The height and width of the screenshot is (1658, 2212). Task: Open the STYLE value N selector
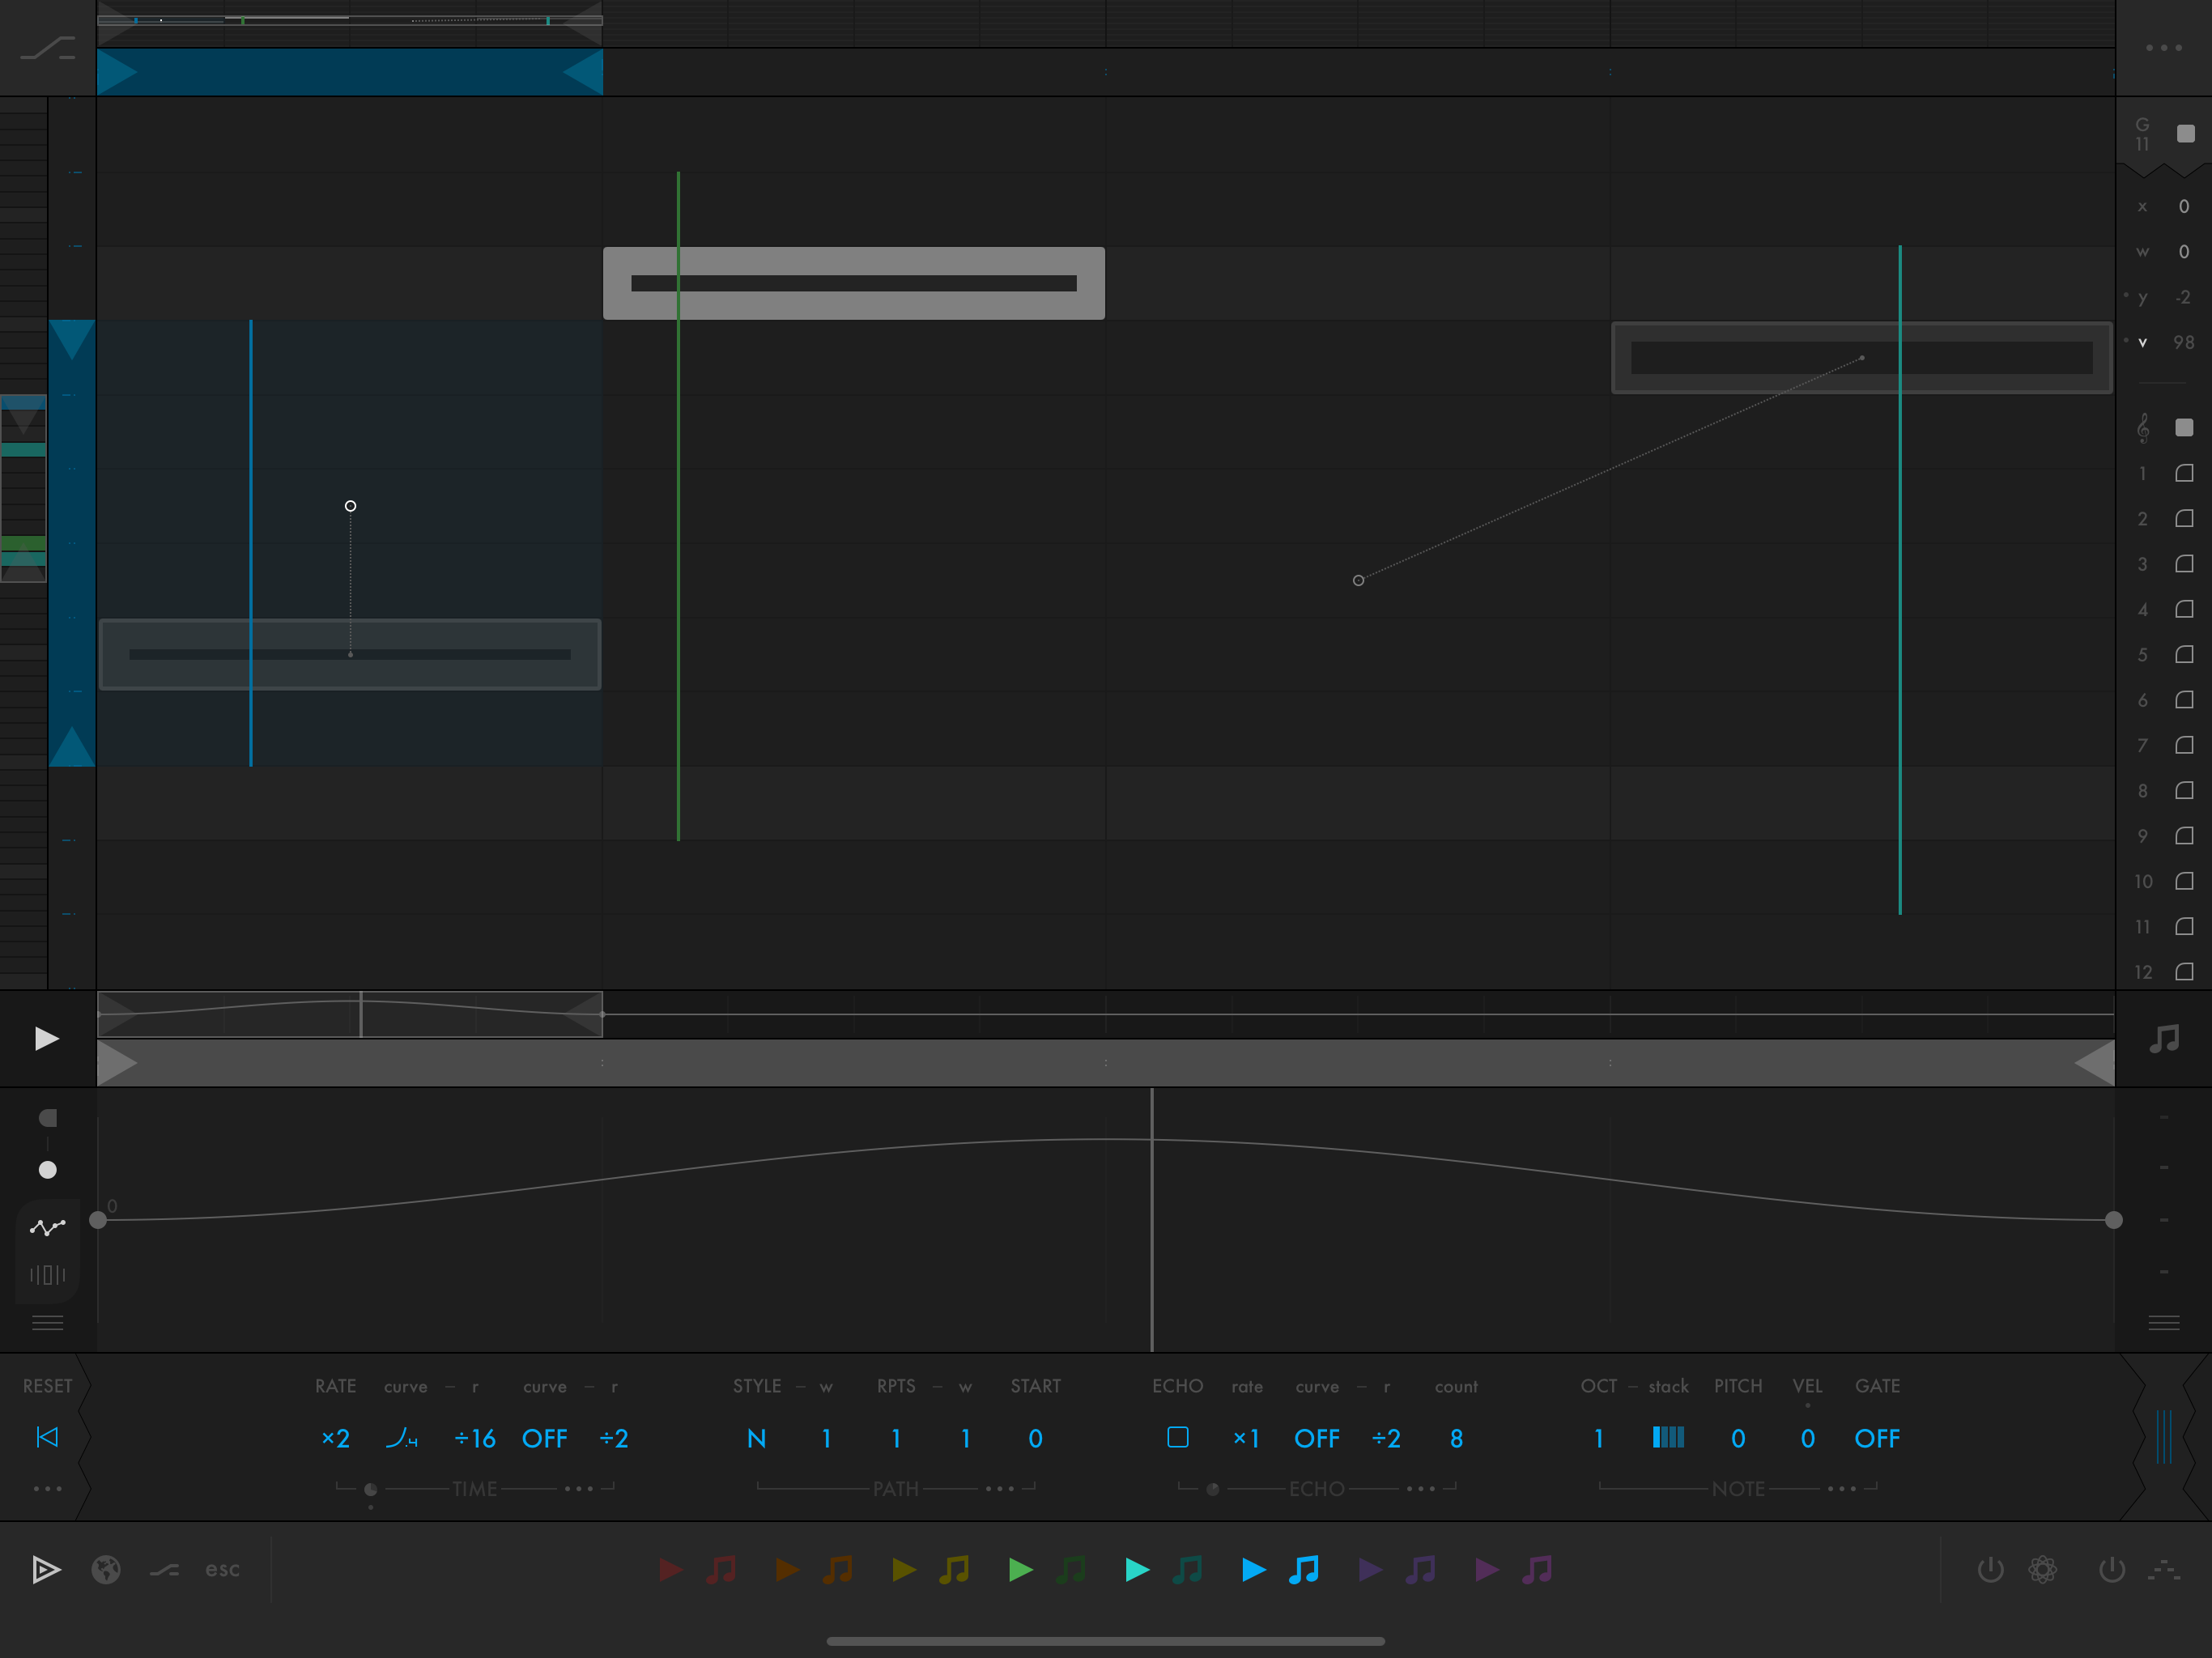(756, 1438)
